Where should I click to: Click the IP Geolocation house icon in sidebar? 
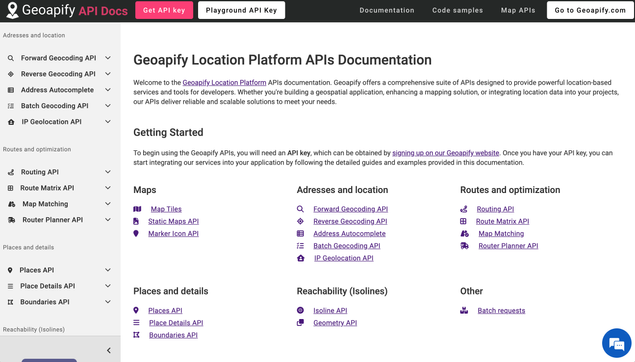click(x=11, y=122)
